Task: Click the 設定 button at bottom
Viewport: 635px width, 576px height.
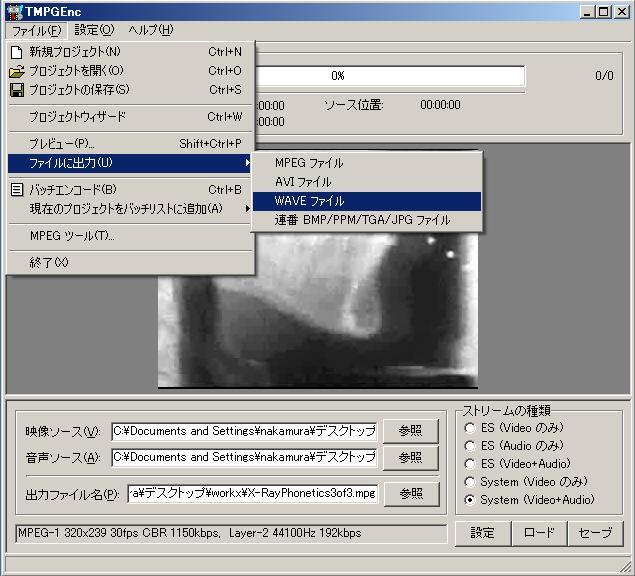Action: (483, 533)
